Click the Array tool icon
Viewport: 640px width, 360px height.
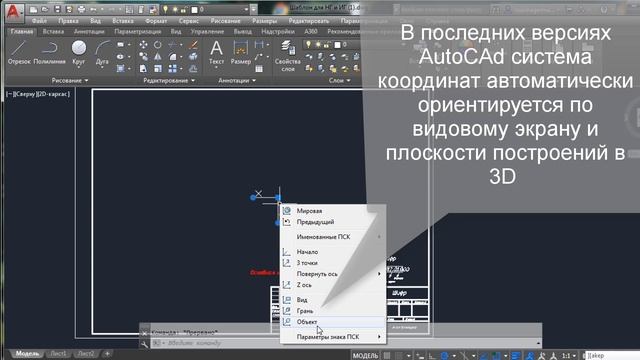pyautogui.click(x=173, y=69)
